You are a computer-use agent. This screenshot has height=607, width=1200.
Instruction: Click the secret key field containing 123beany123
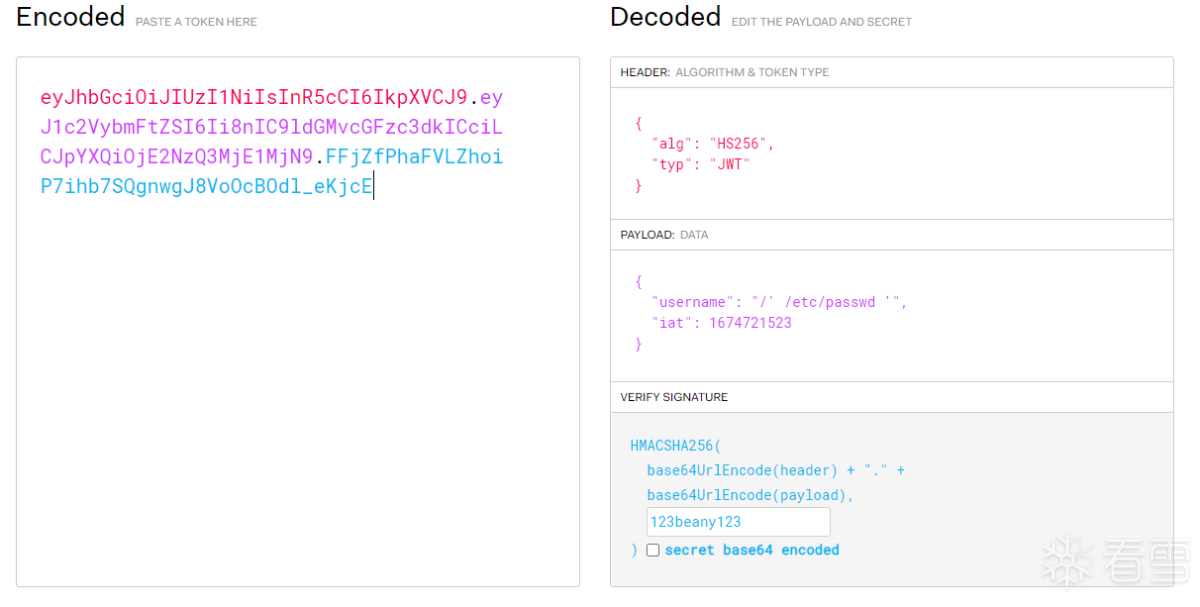click(x=738, y=522)
